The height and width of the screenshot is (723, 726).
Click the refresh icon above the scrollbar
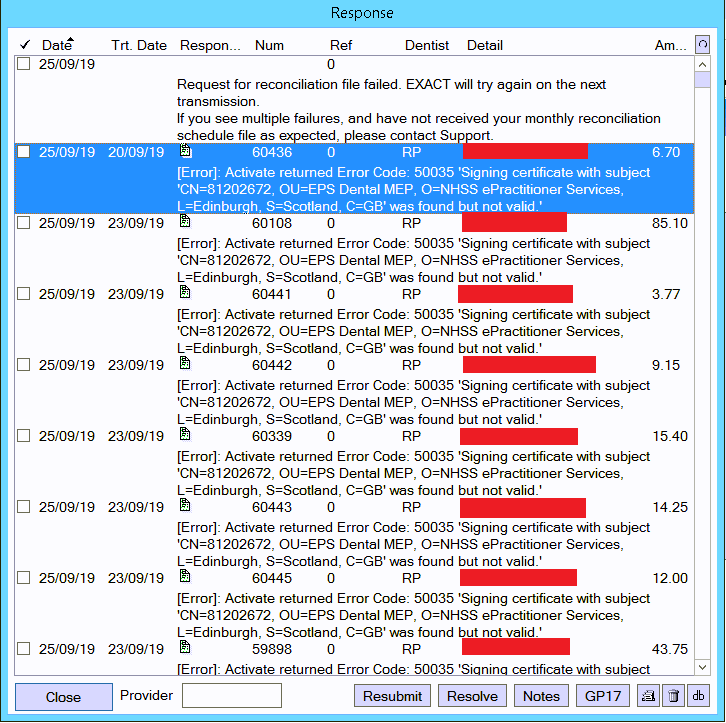[x=703, y=45]
